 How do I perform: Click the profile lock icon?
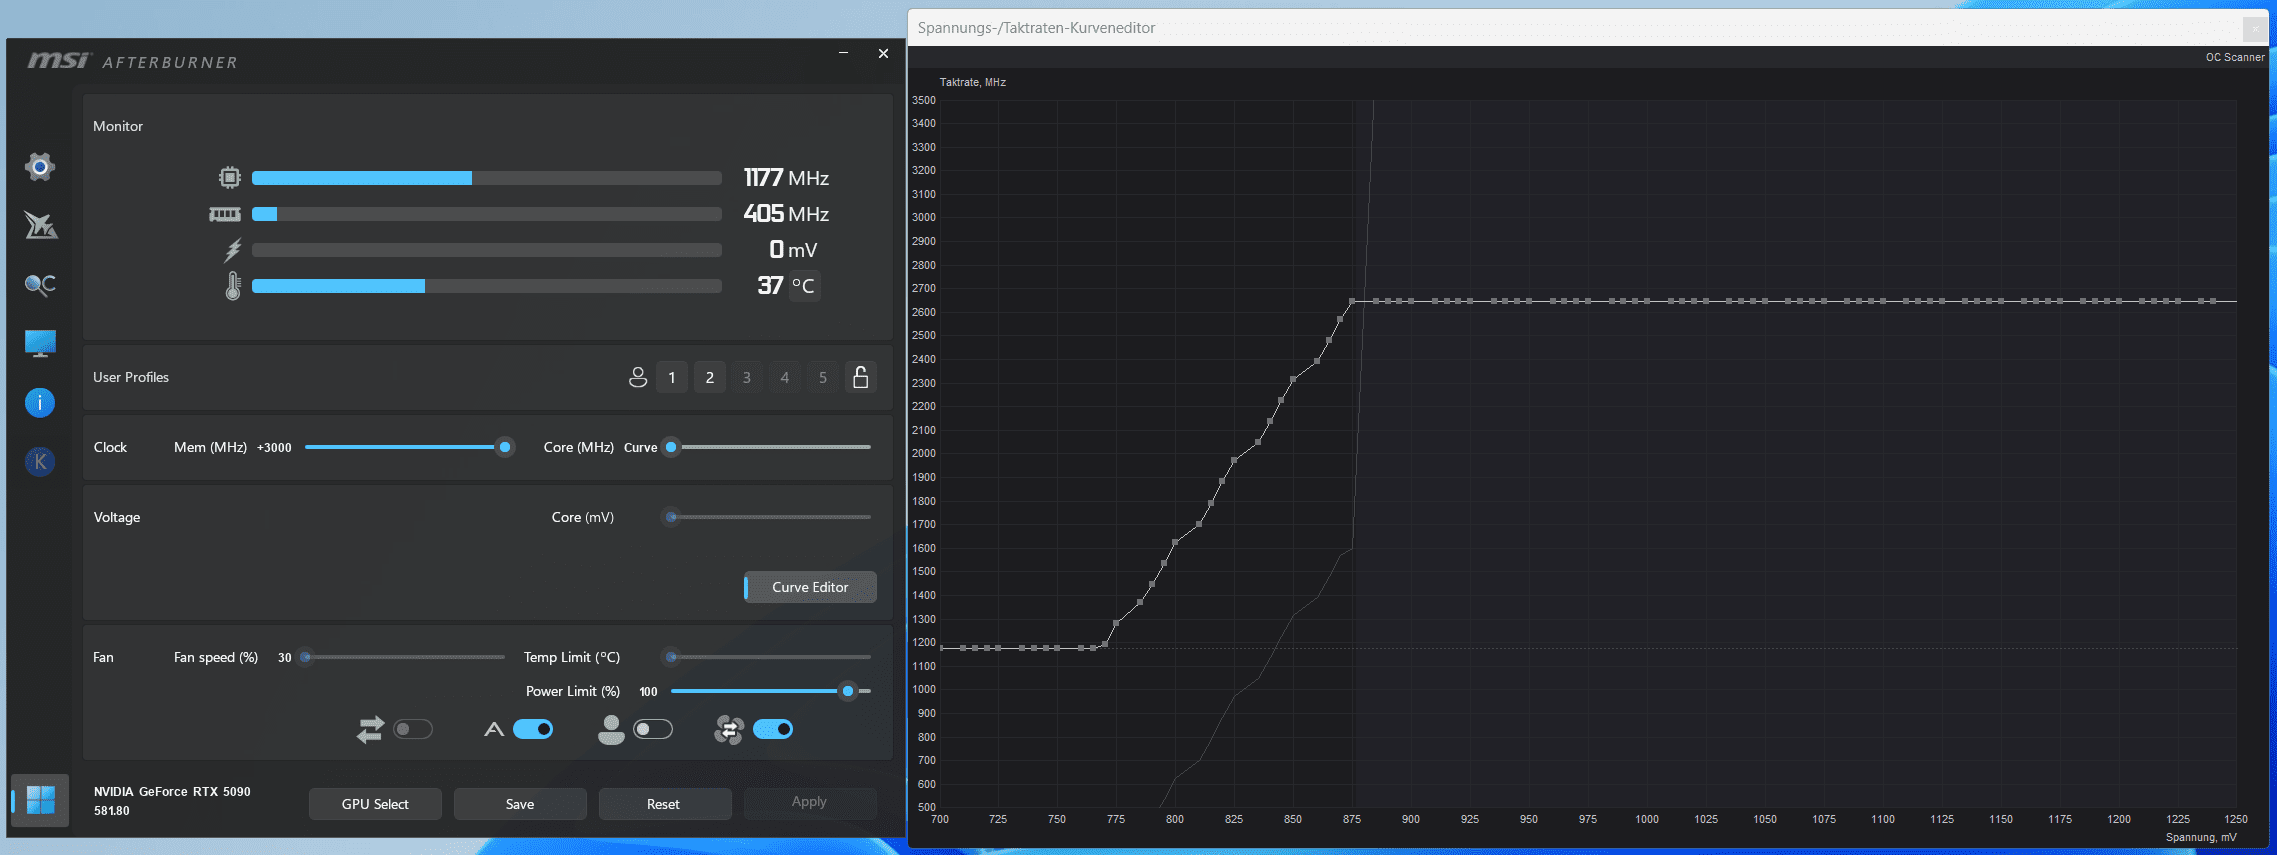(x=860, y=377)
